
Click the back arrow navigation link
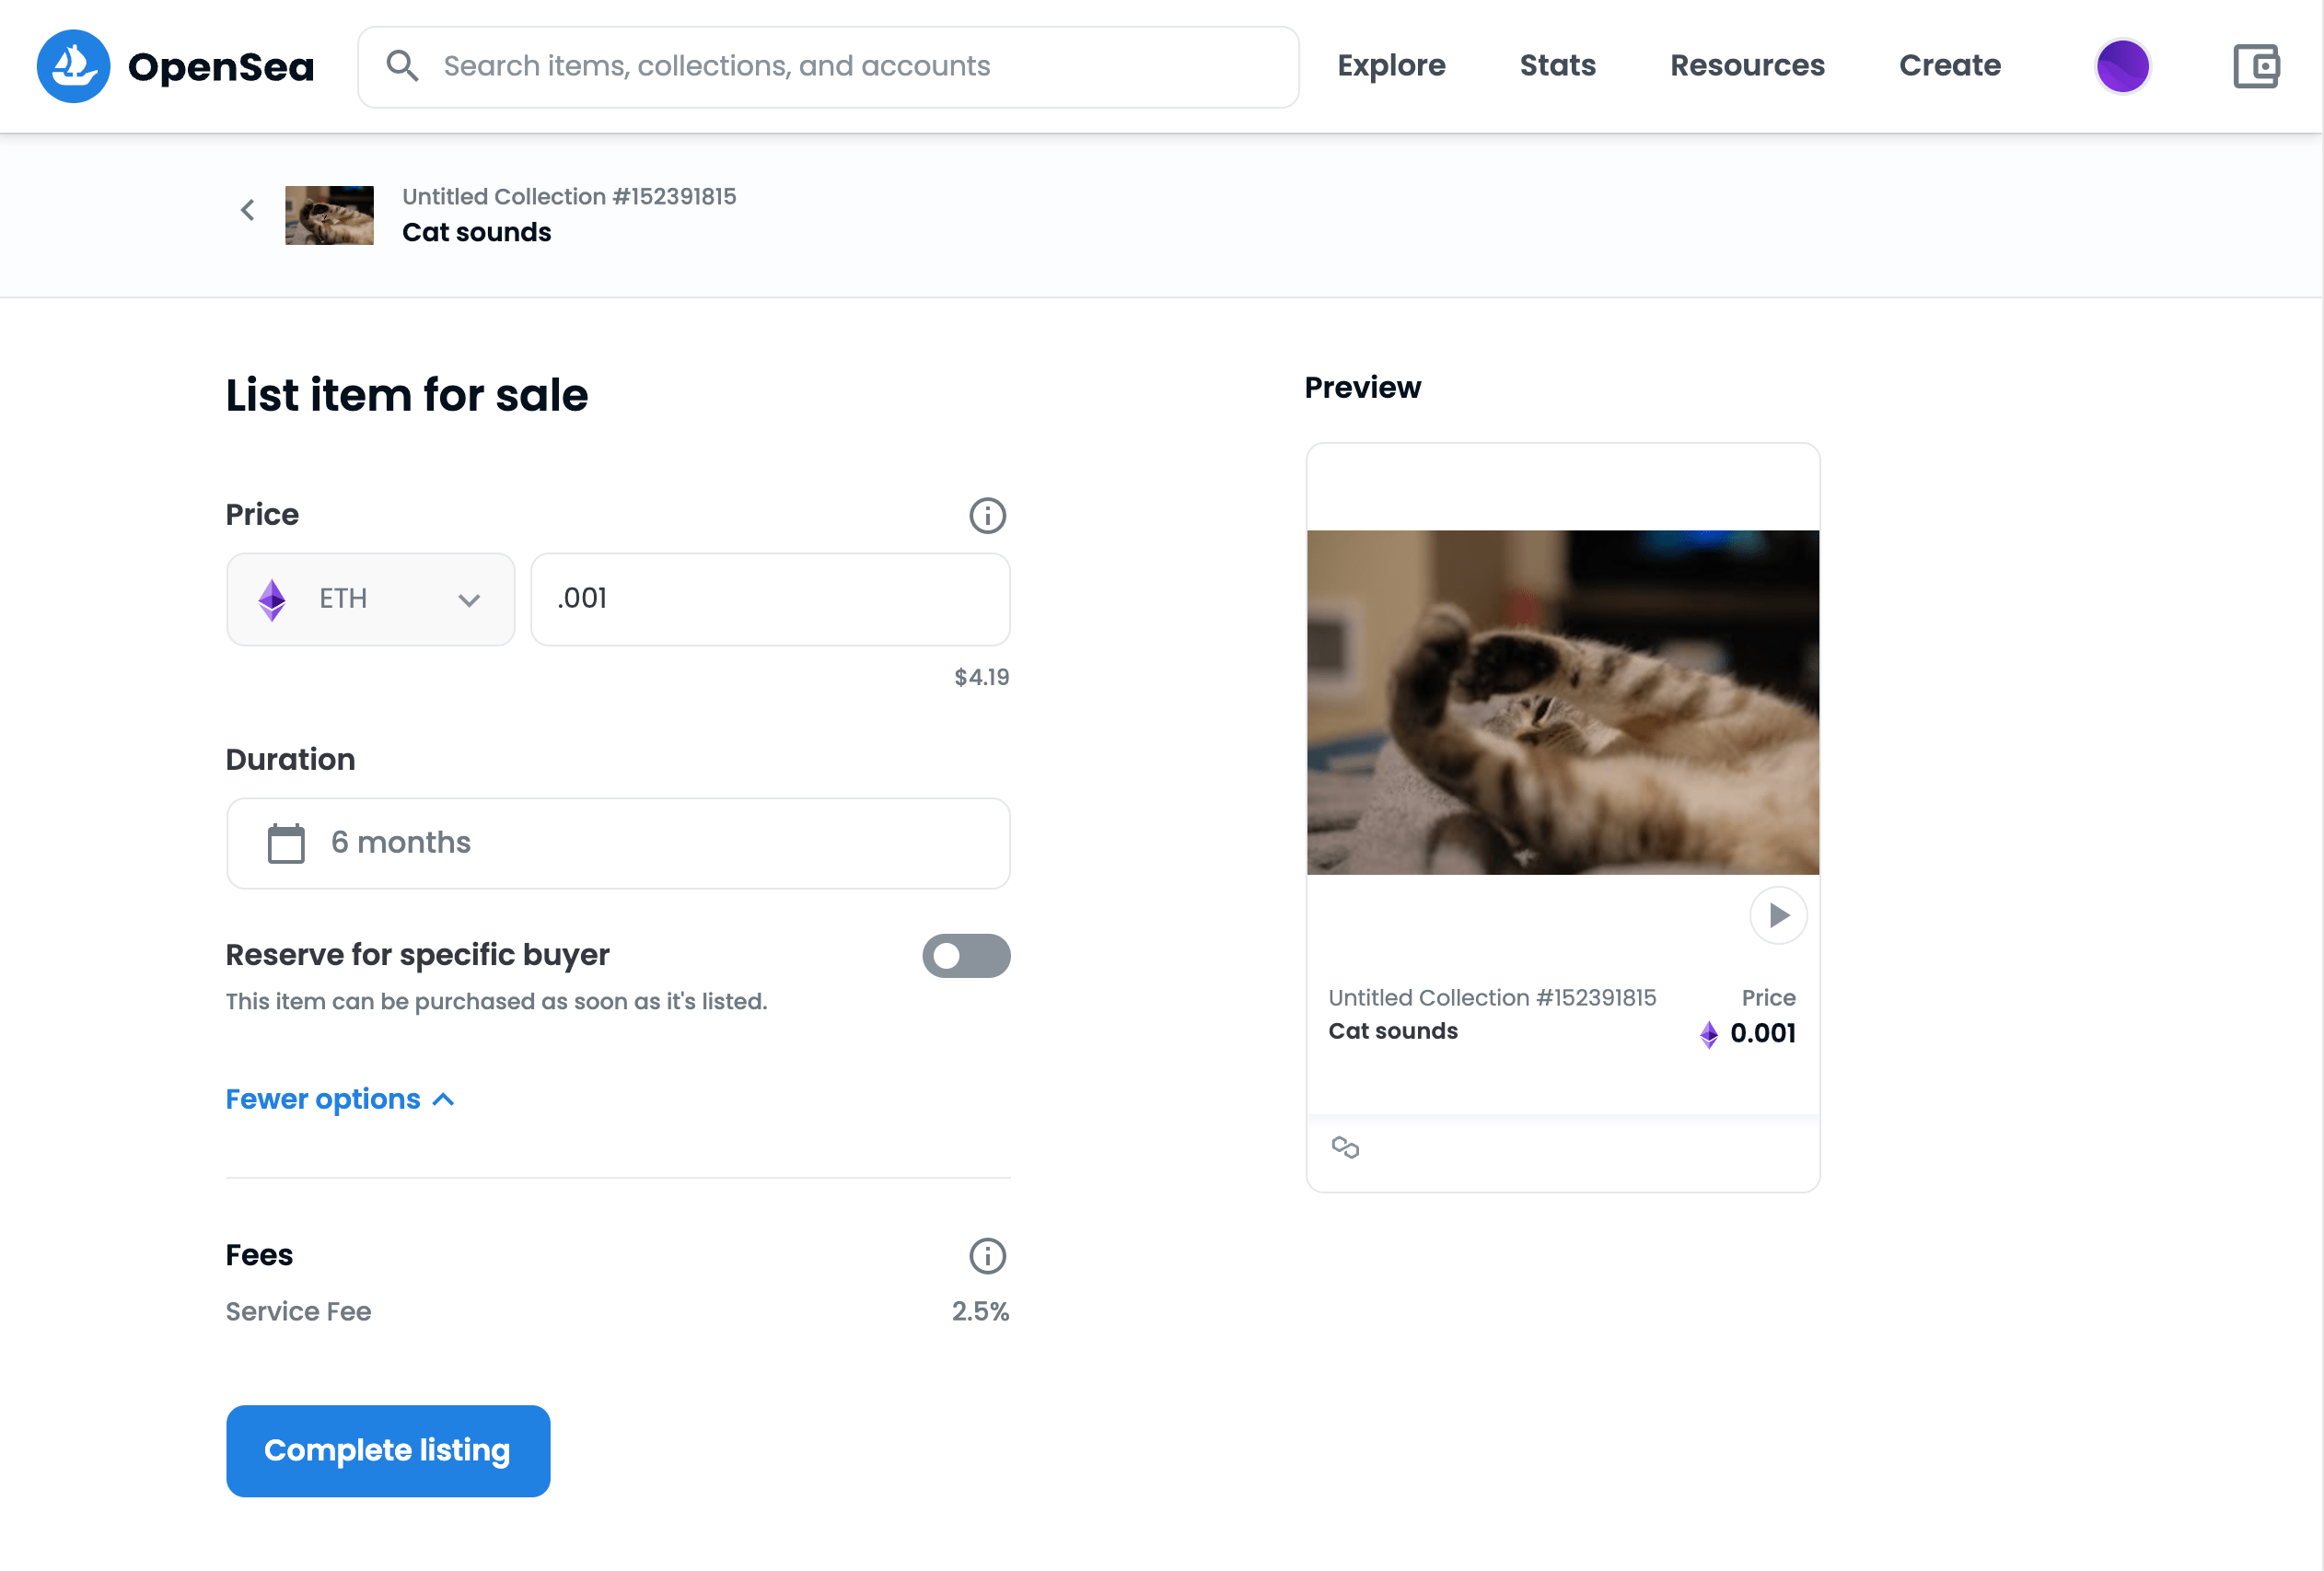point(247,210)
